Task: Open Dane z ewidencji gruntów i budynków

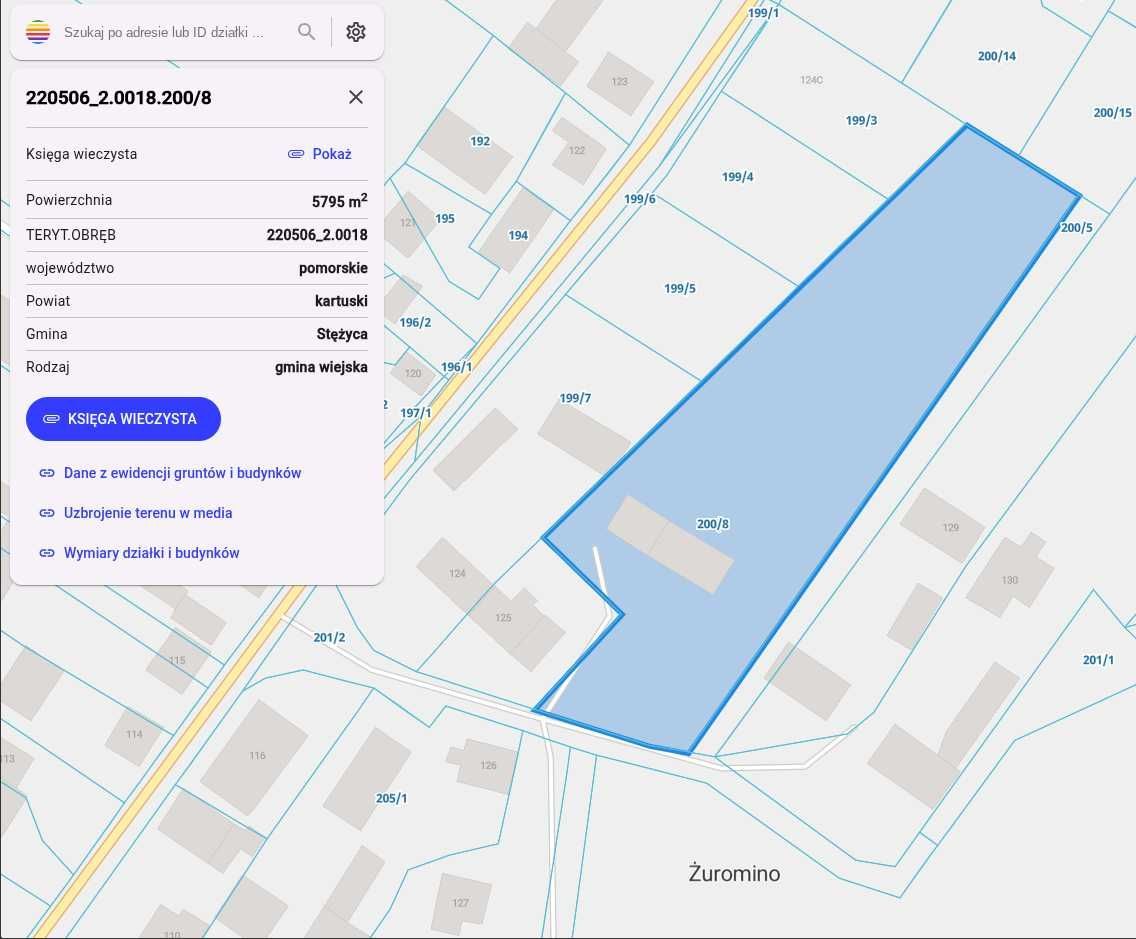Action: [x=183, y=473]
